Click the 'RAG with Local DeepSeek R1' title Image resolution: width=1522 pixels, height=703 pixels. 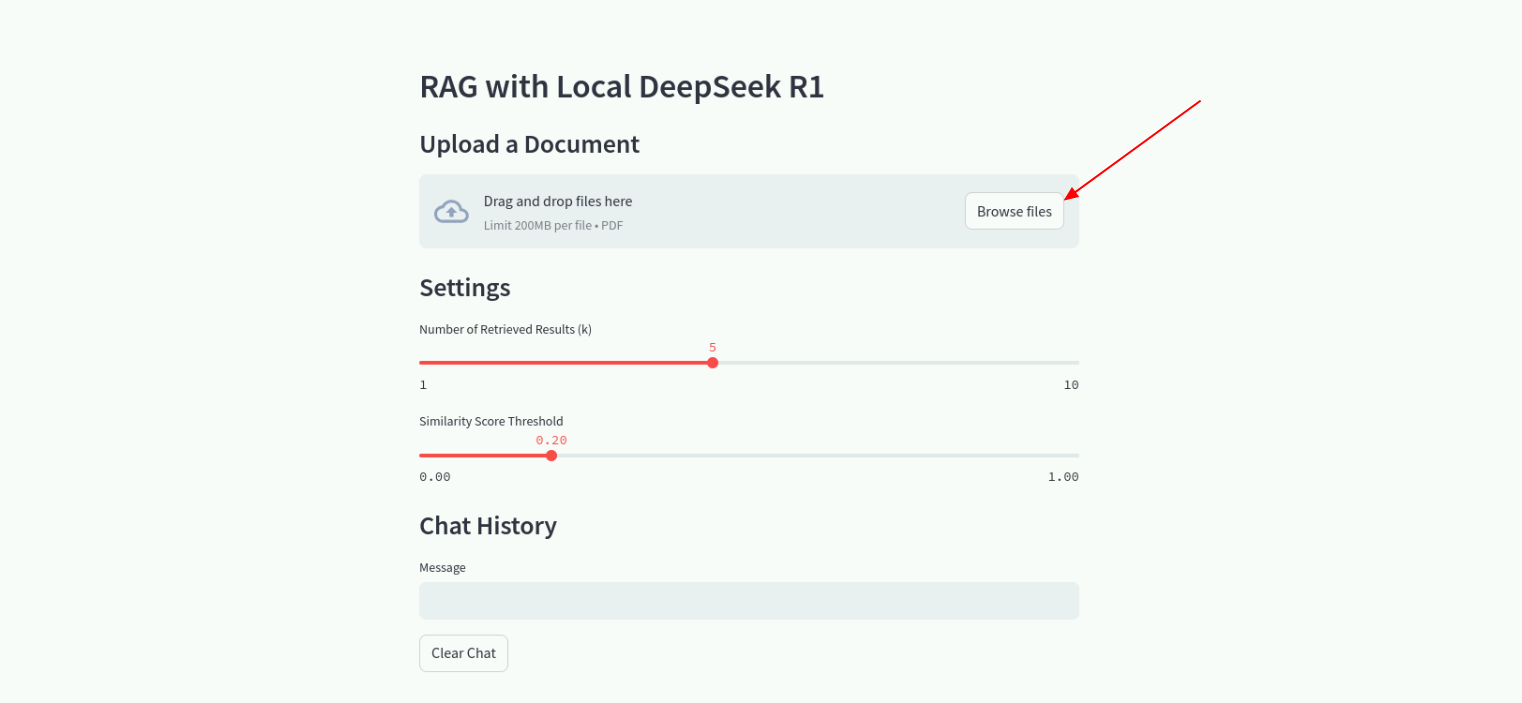pyautogui.click(x=621, y=87)
